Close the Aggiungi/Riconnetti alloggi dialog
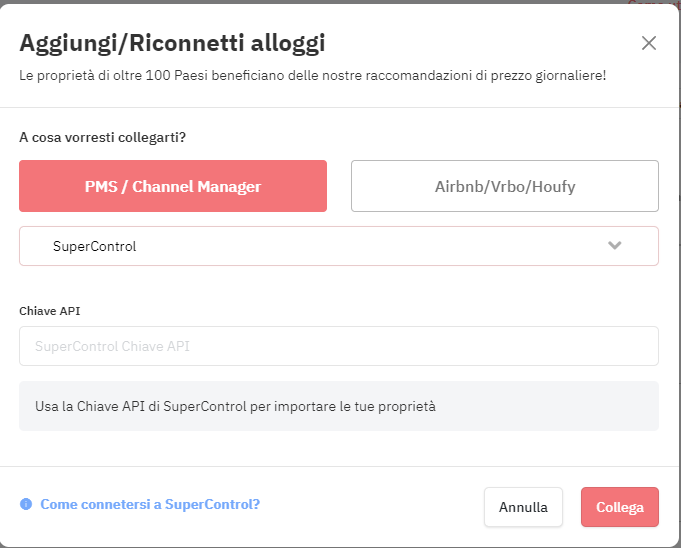This screenshot has width=681, height=548. [x=649, y=43]
